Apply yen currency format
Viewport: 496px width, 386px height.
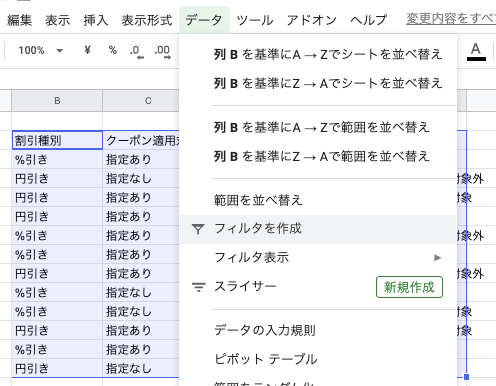pos(87,50)
